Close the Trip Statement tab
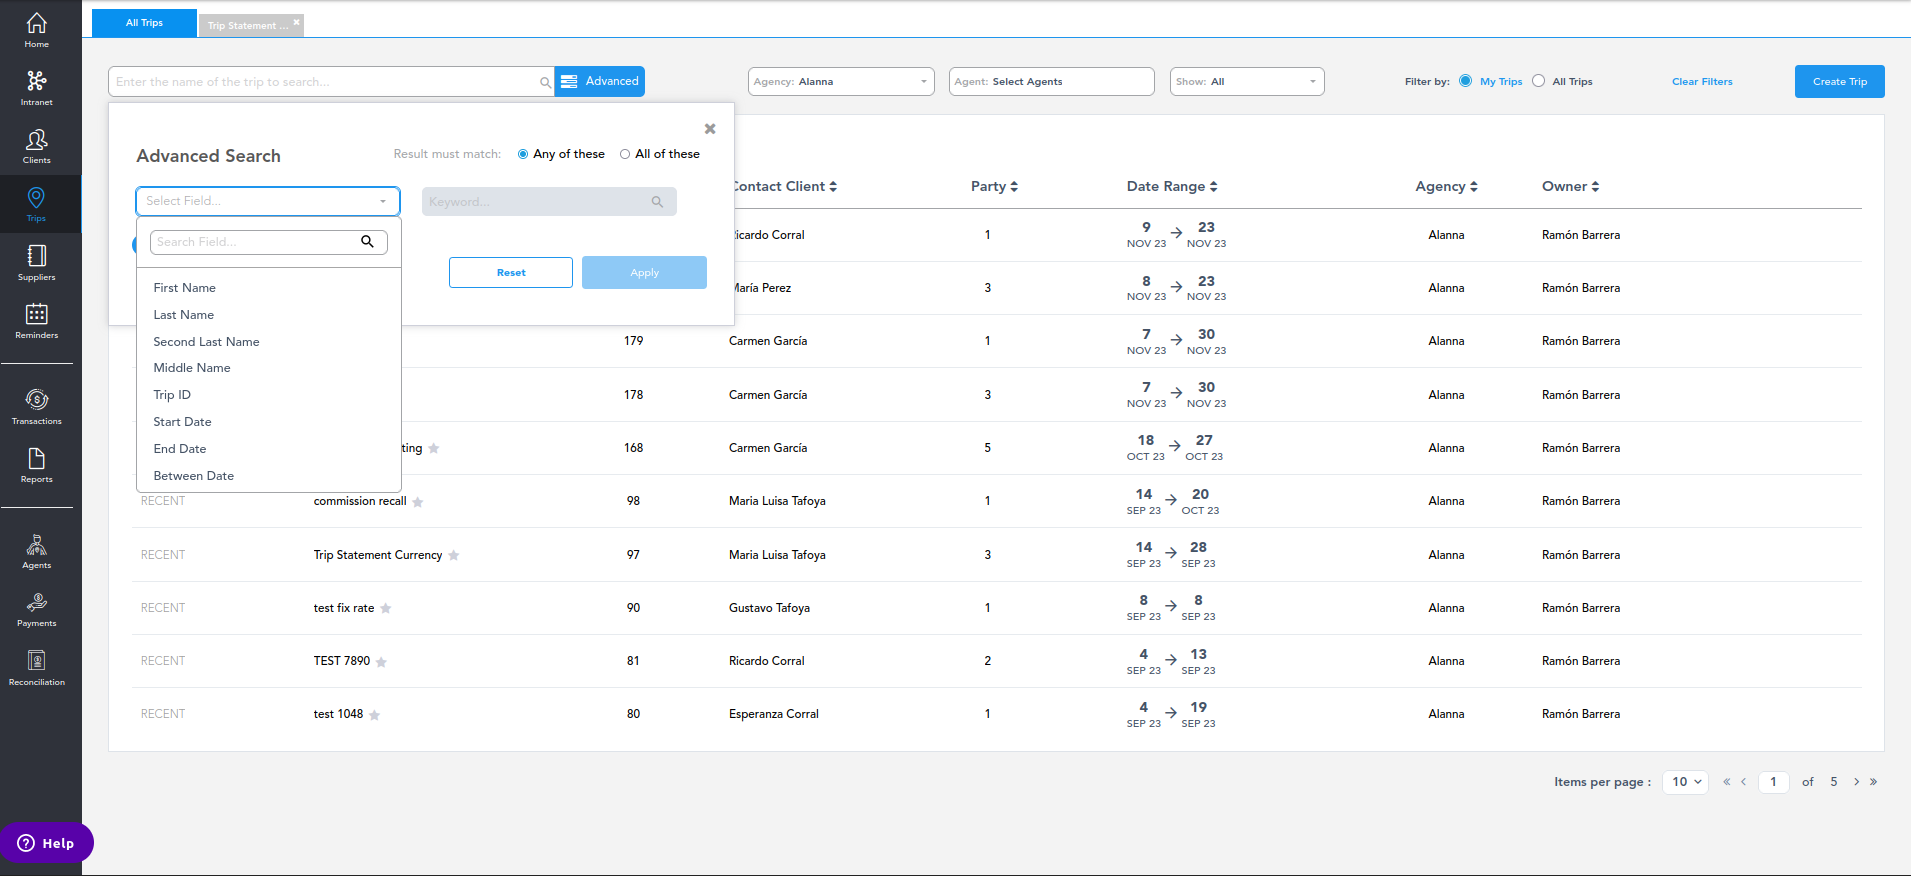 coord(296,22)
